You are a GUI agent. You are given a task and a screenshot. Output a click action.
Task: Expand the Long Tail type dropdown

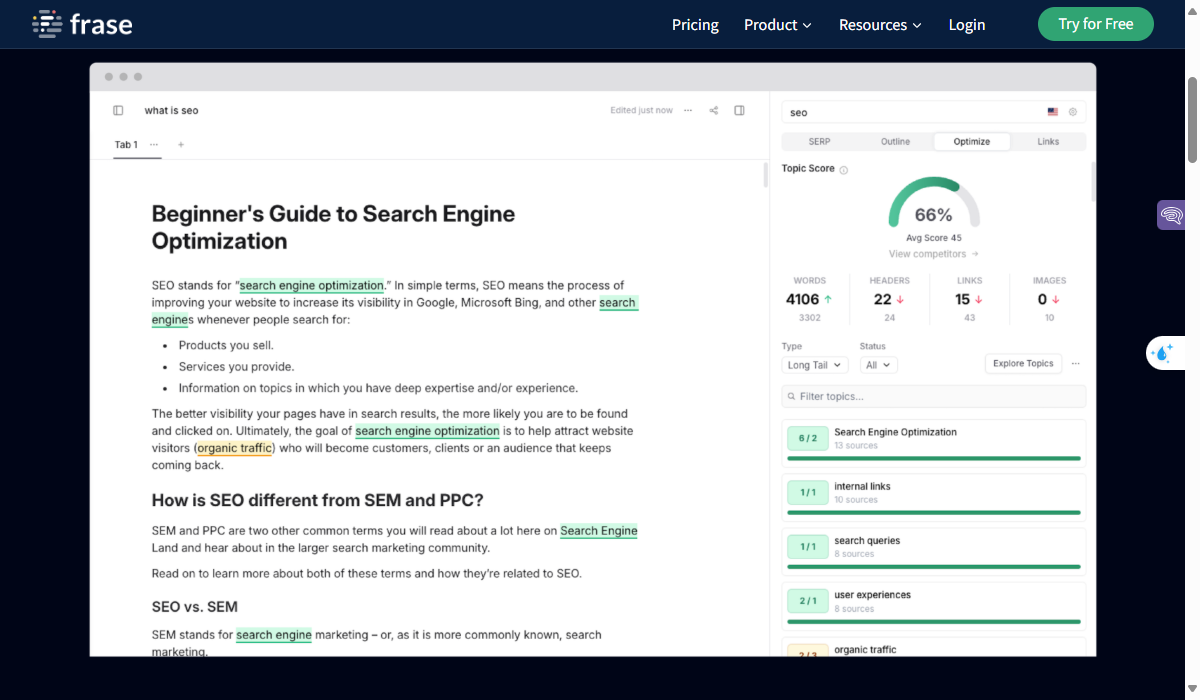[x=815, y=365]
